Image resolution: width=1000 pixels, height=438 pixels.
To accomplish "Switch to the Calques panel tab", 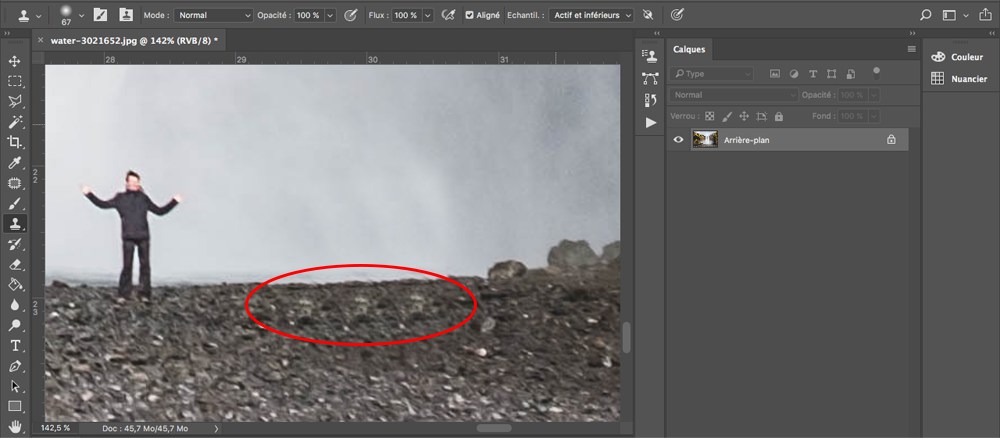I will (x=689, y=49).
